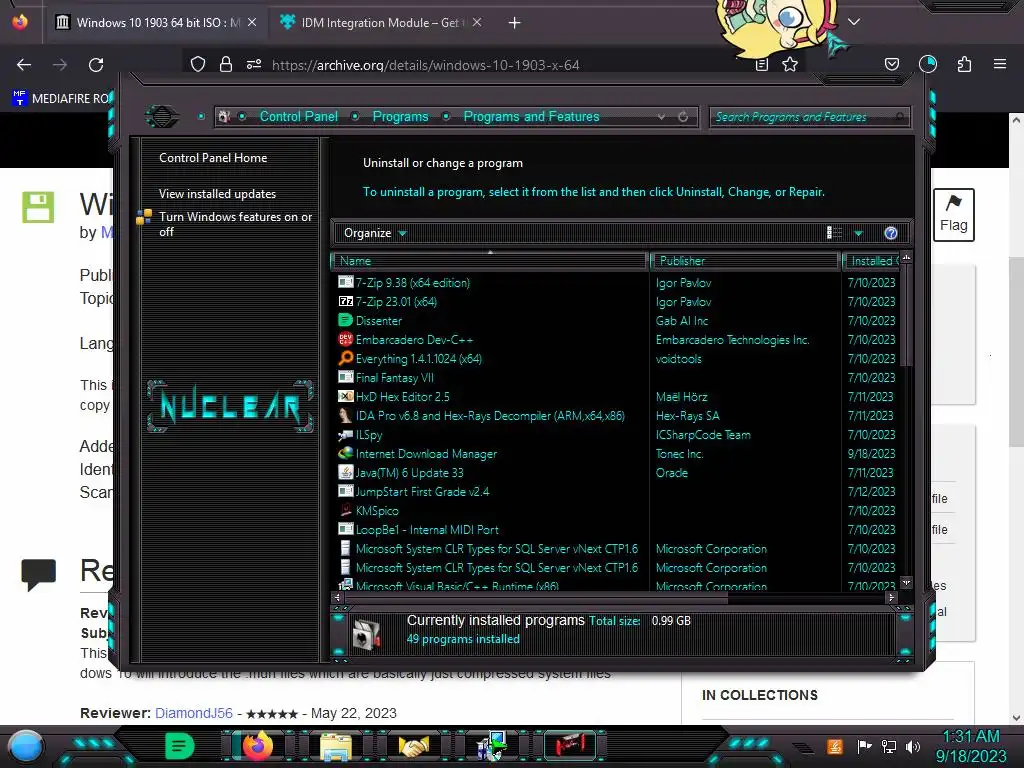Click the Firefox forward arrow
1024x768 pixels.
click(x=60, y=65)
